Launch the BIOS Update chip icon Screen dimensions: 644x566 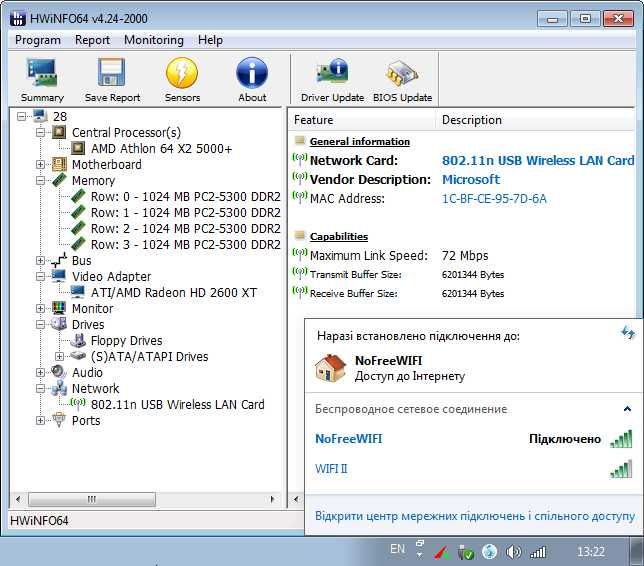(x=402, y=74)
